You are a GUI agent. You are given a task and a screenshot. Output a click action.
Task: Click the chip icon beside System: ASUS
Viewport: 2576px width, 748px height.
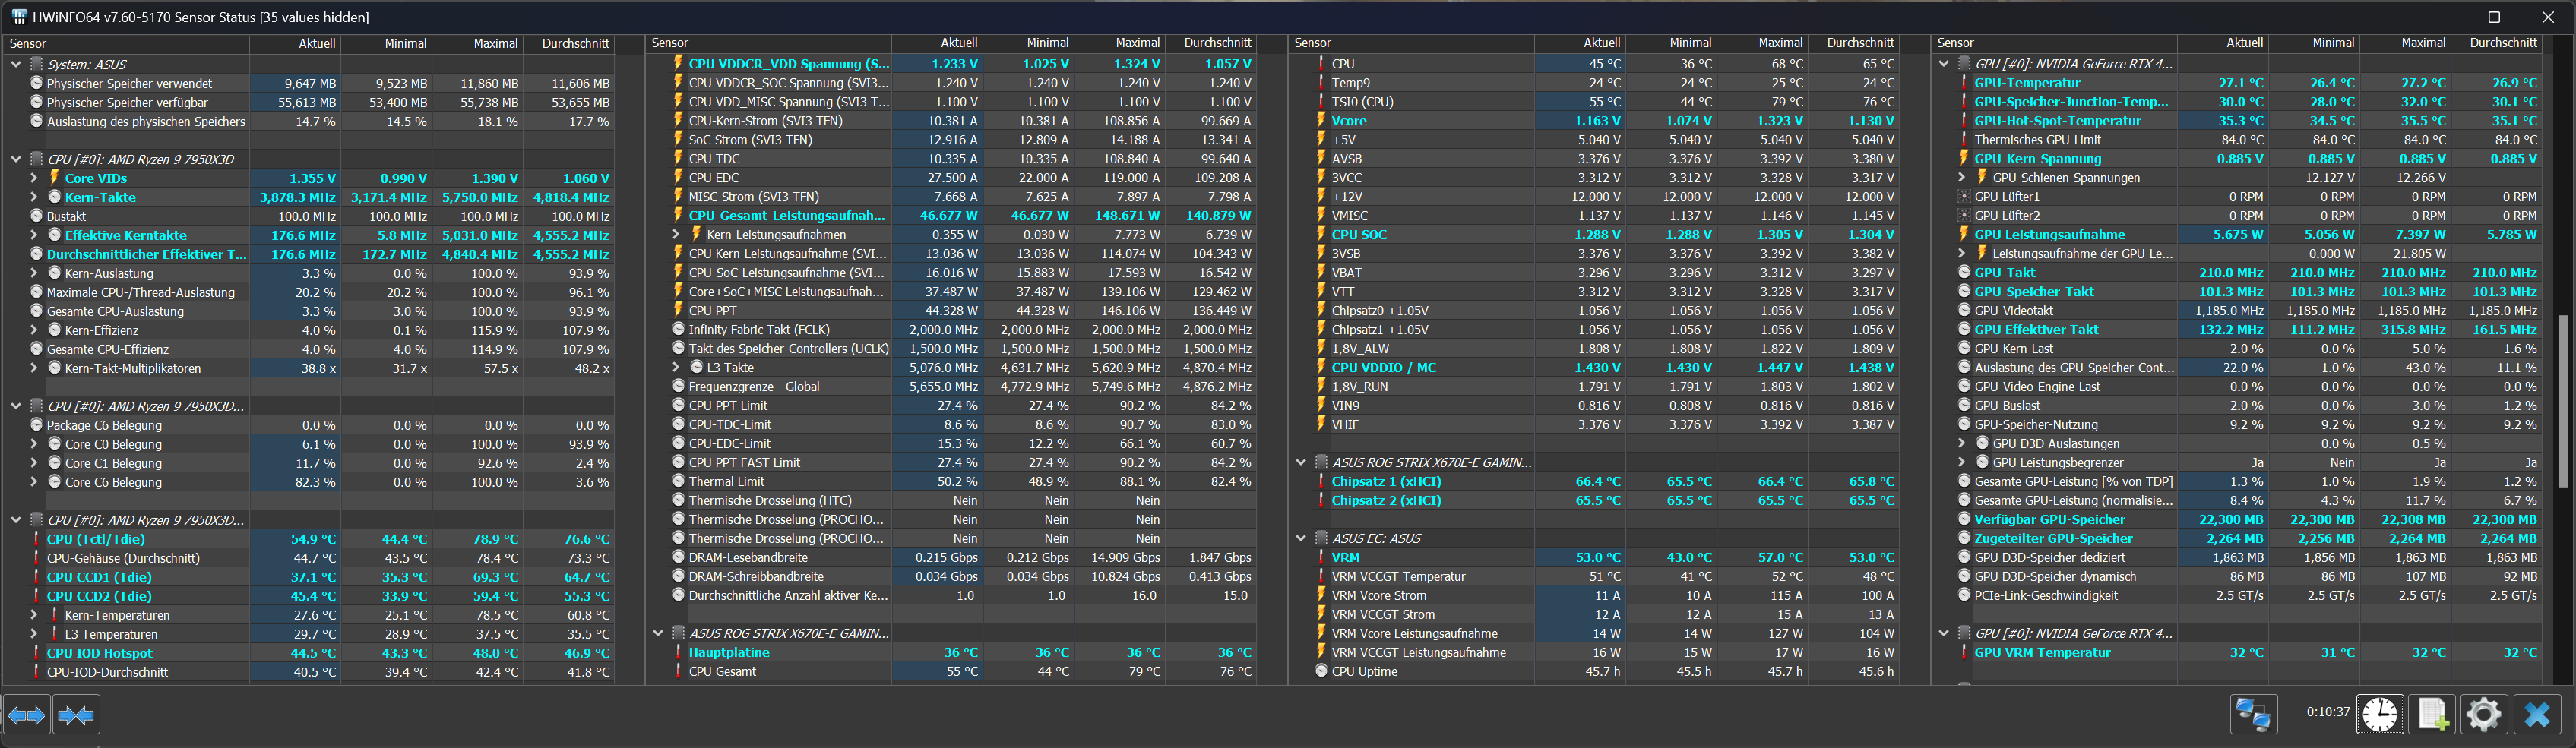click(x=37, y=64)
